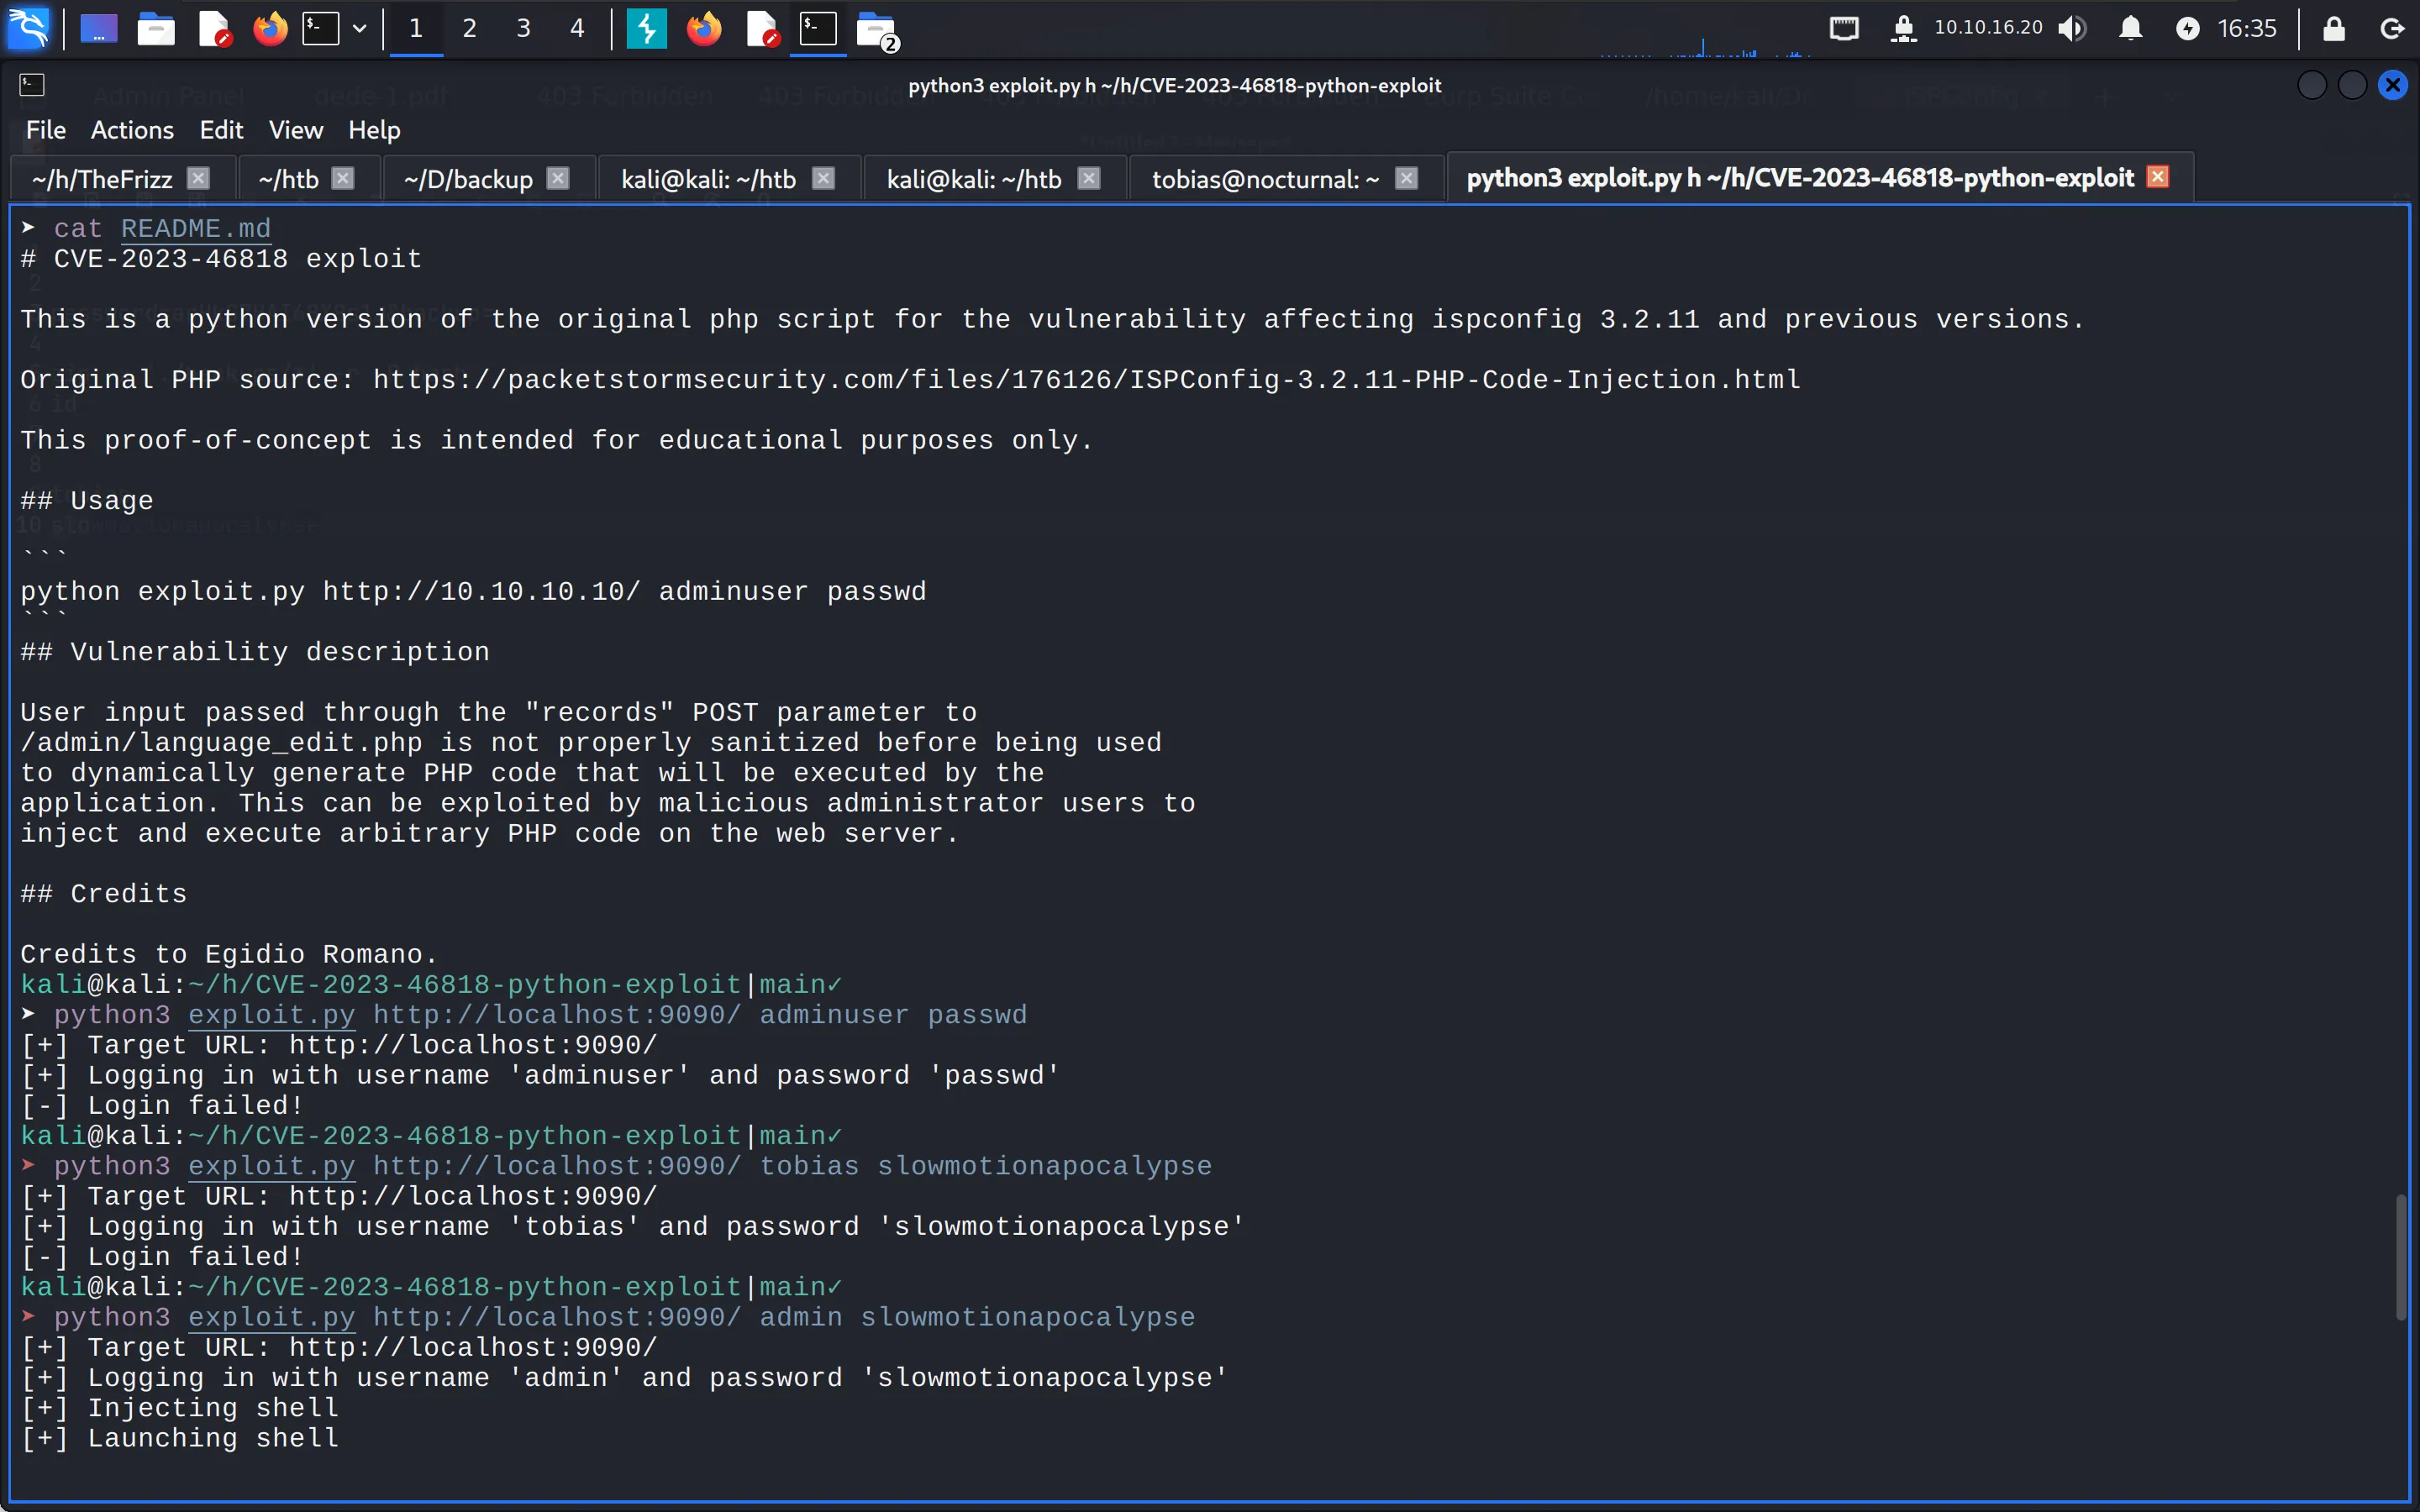The width and height of the screenshot is (2420, 1512).
Task: Open the Help menu
Action: pyautogui.click(x=374, y=130)
